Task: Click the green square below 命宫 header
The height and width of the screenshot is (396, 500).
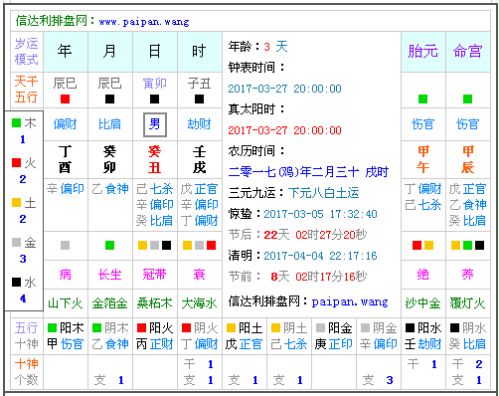Action: point(468,99)
